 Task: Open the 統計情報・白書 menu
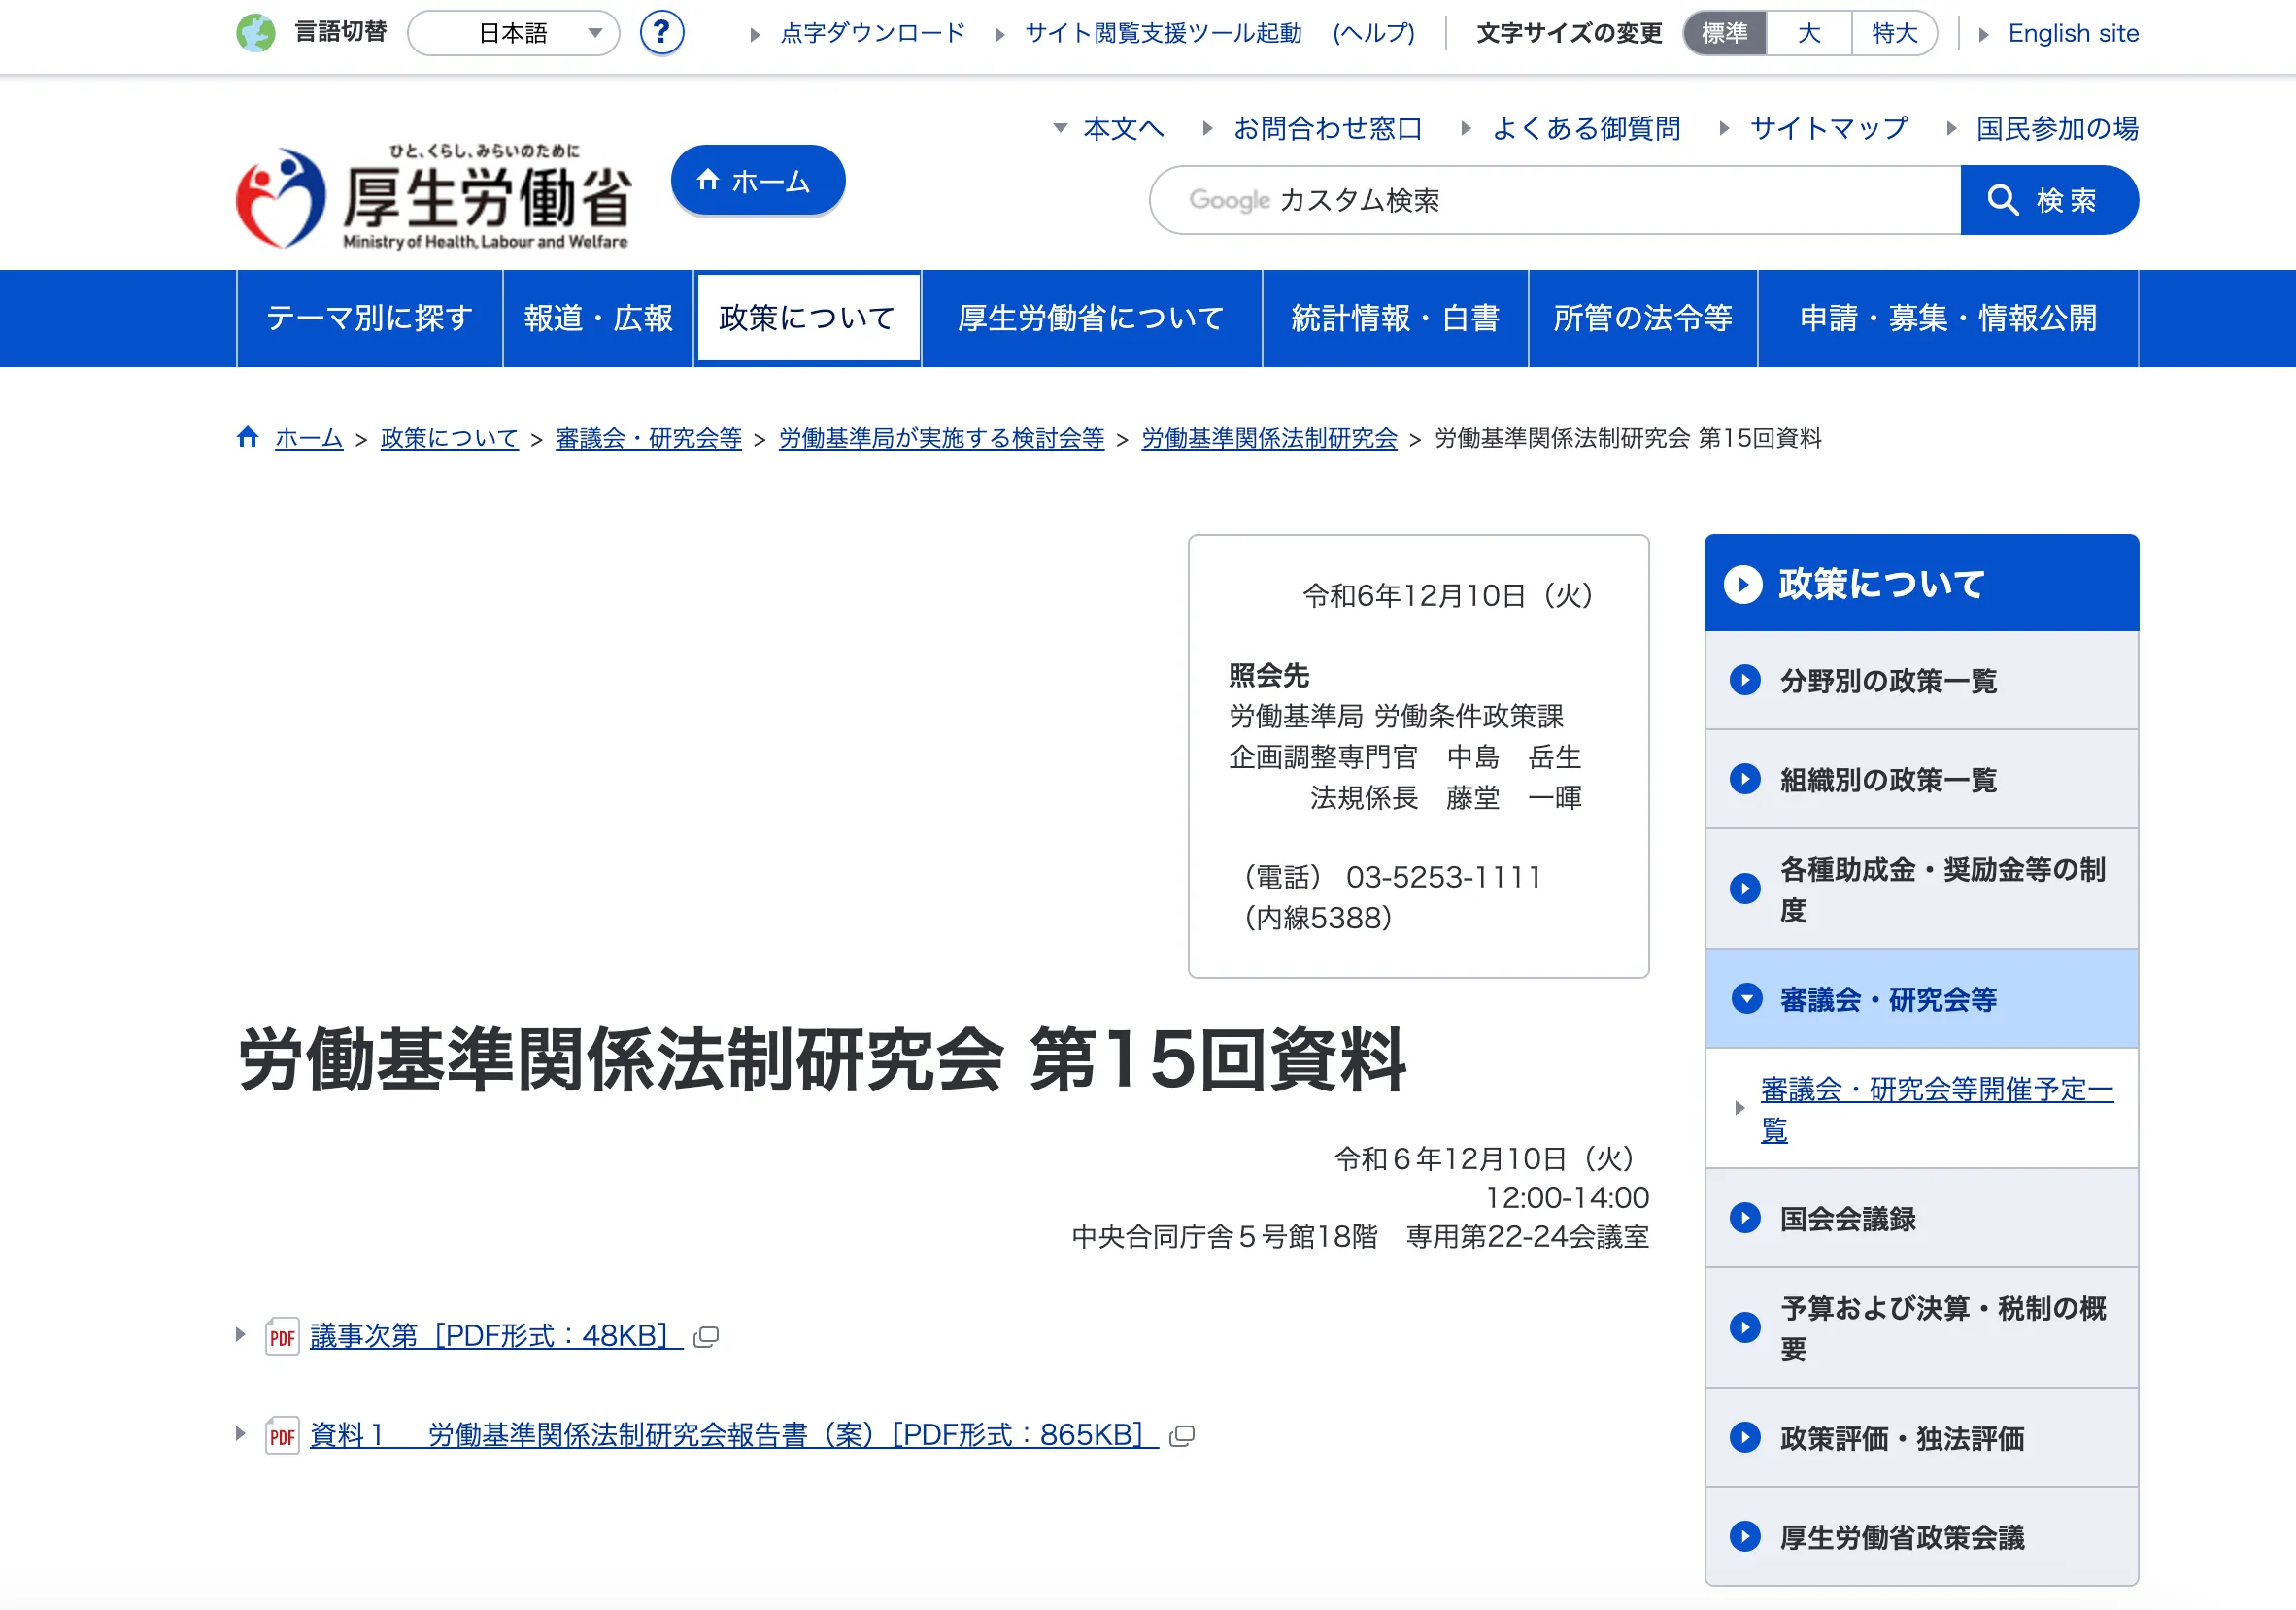1396,318
